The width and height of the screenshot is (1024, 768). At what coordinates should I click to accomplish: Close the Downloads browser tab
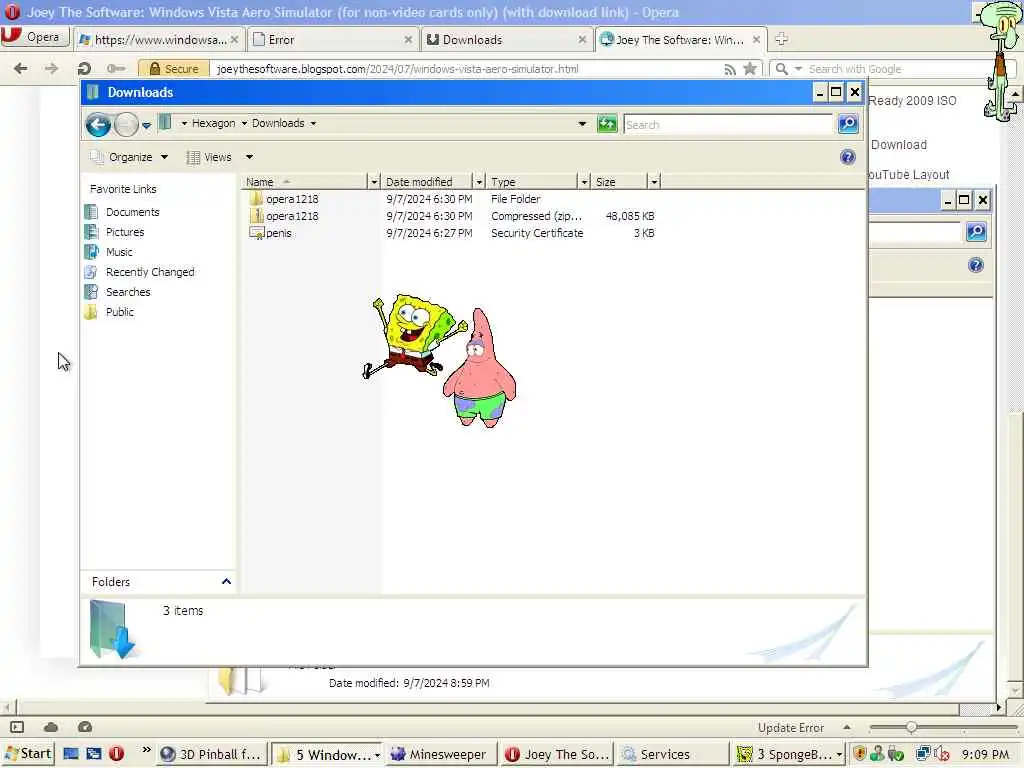click(582, 40)
